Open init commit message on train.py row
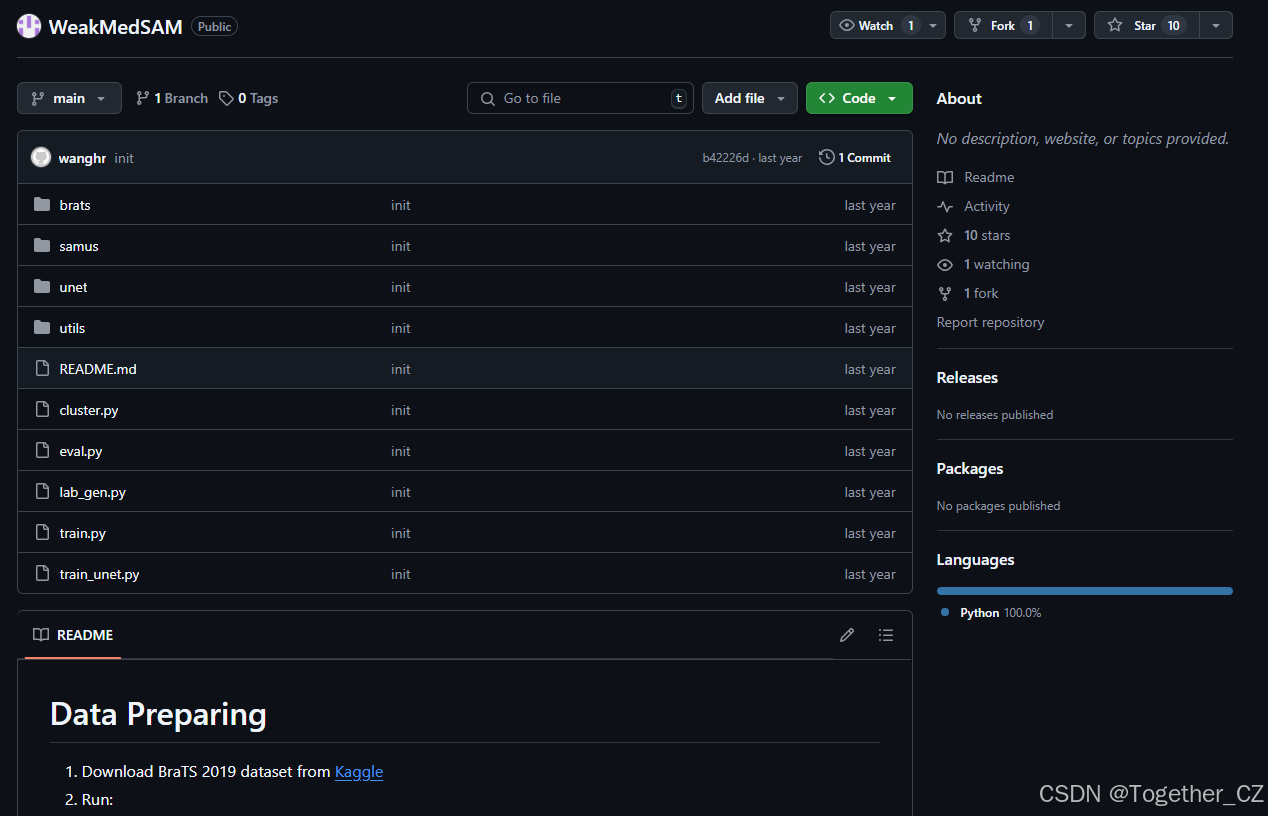The image size is (1268, 816). tap(401, 533)
